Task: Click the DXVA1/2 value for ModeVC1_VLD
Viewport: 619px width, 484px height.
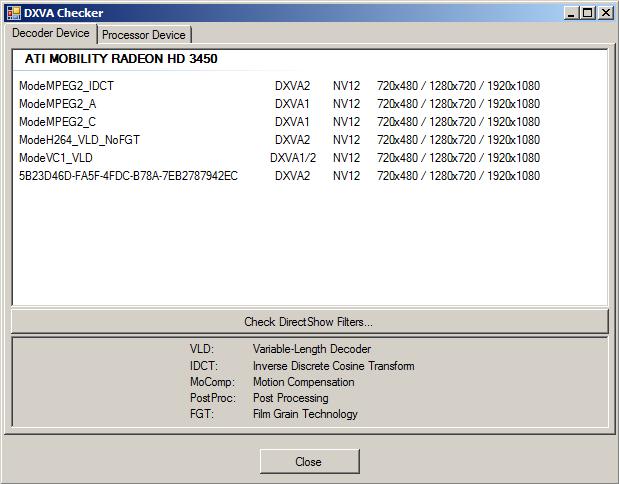Action: [292, 158]
